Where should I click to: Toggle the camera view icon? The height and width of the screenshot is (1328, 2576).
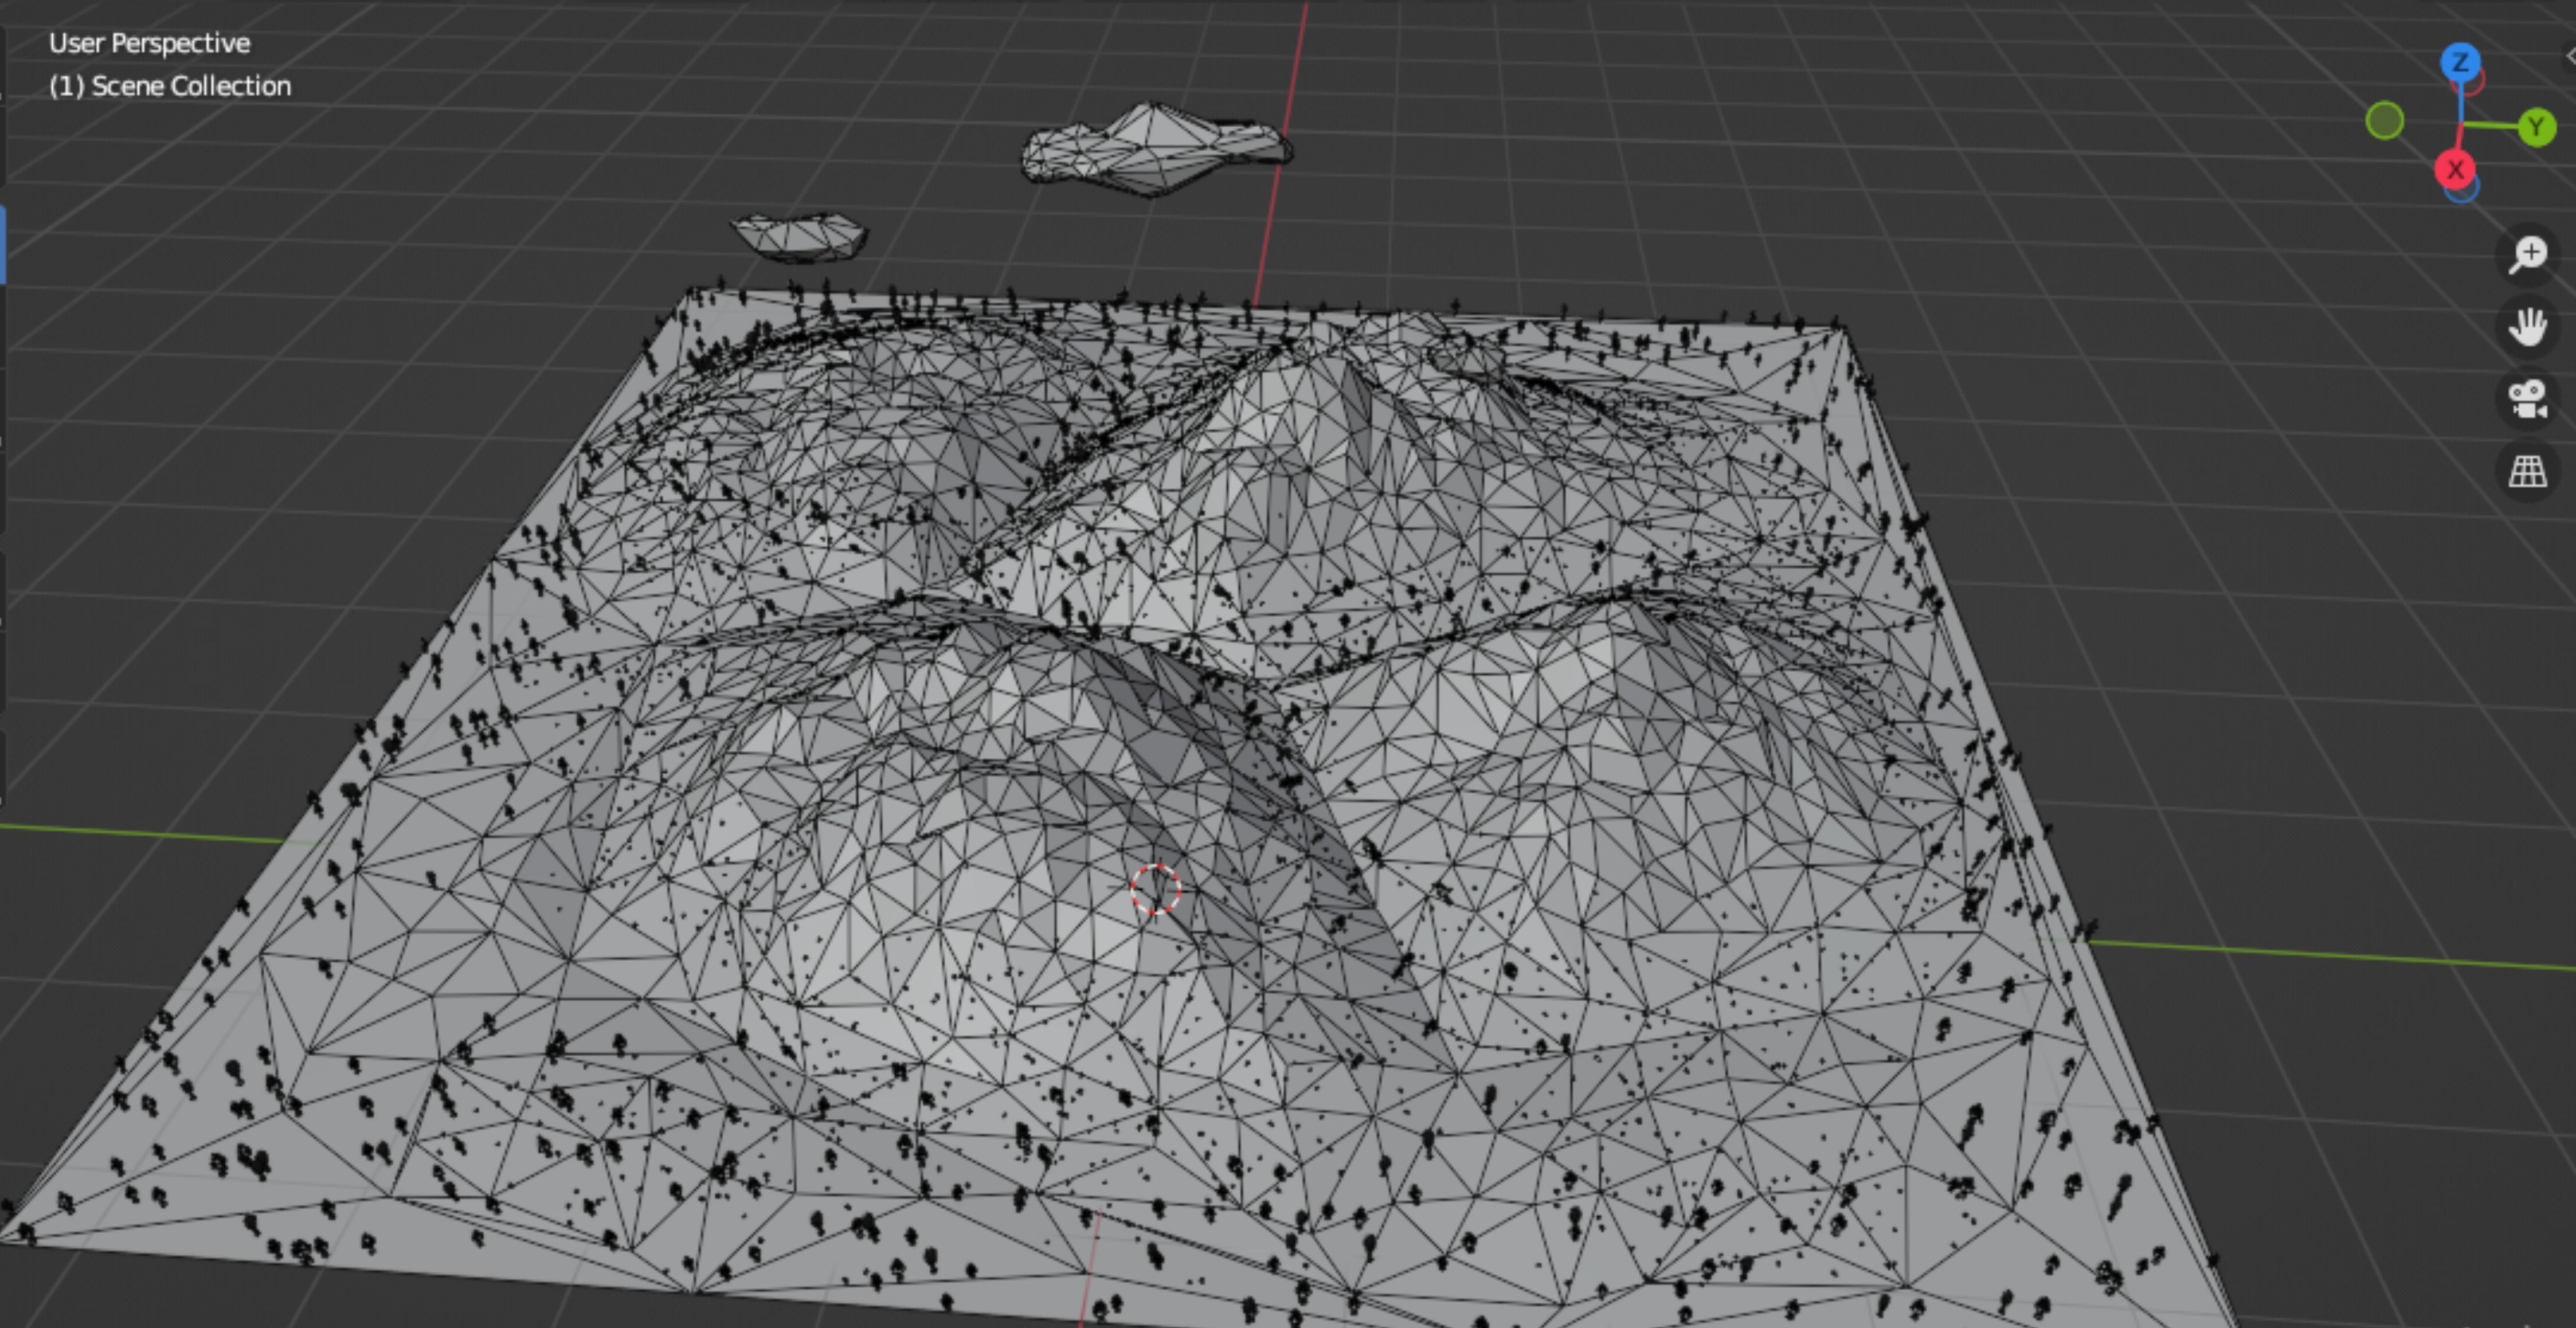point(2527,400)
